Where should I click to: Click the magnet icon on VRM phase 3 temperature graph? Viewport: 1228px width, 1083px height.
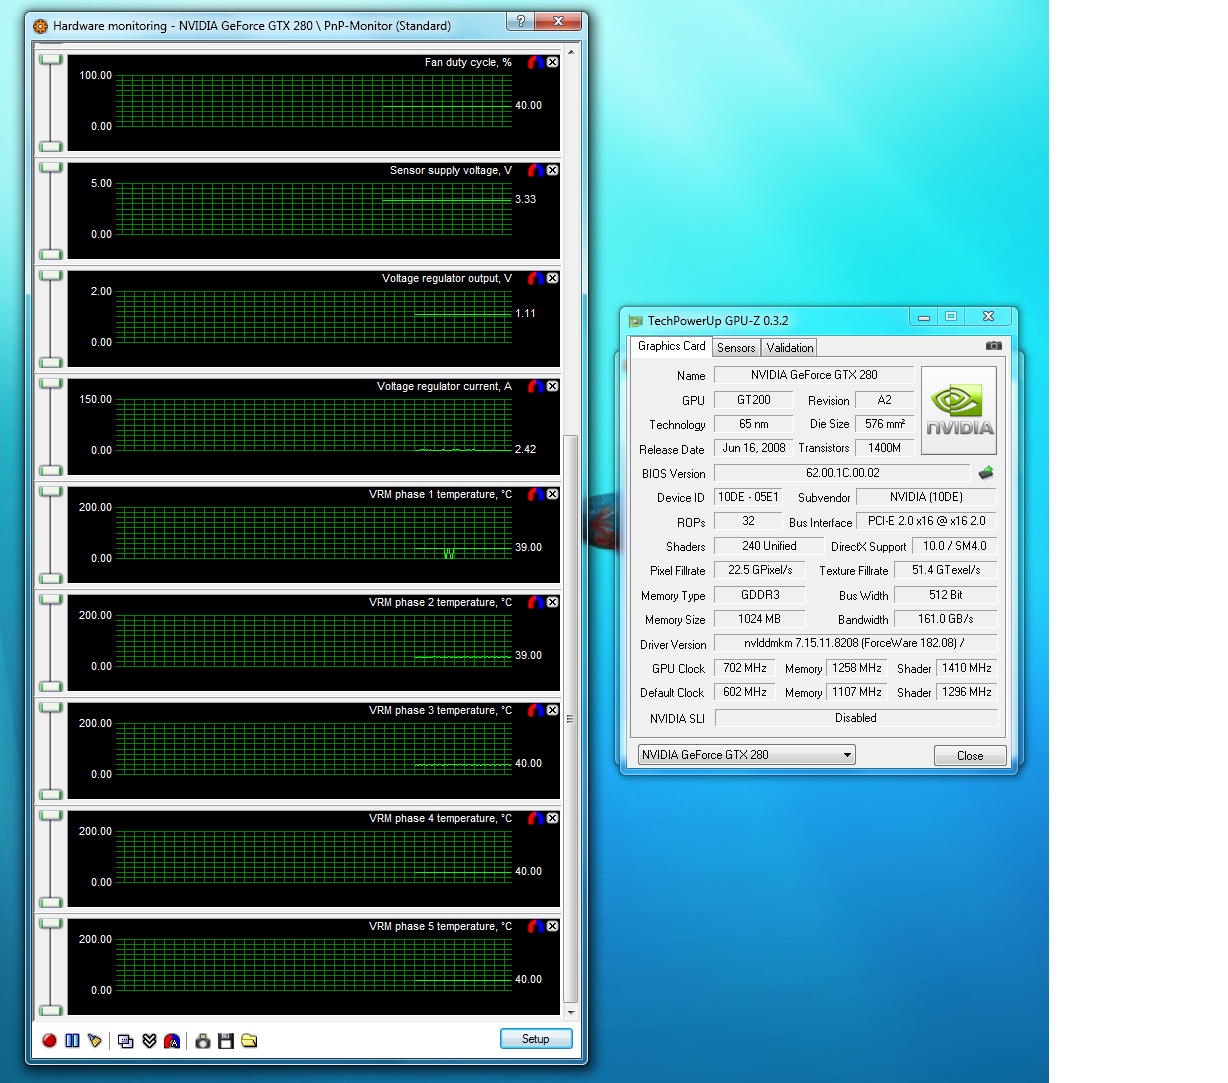[x=536, y=710]
